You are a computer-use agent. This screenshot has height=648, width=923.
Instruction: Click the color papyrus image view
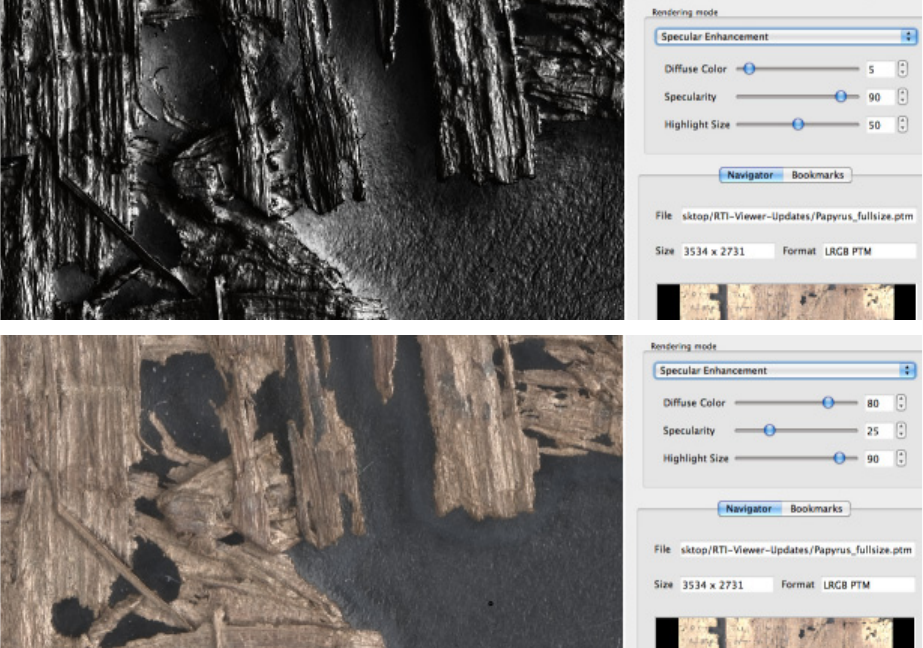click(311, 491)
